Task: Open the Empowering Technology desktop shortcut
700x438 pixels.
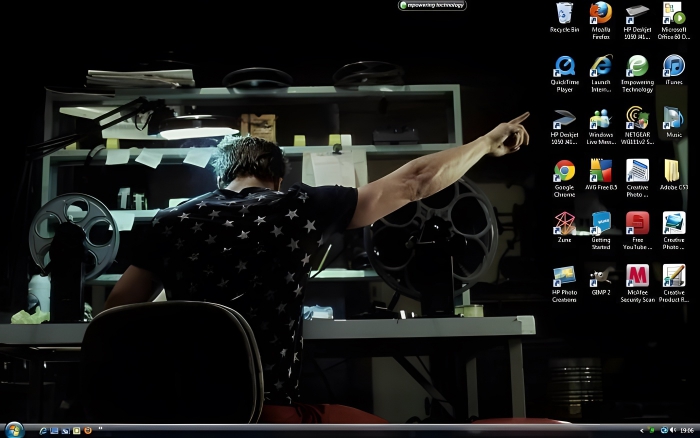Action: click(637, 67)
